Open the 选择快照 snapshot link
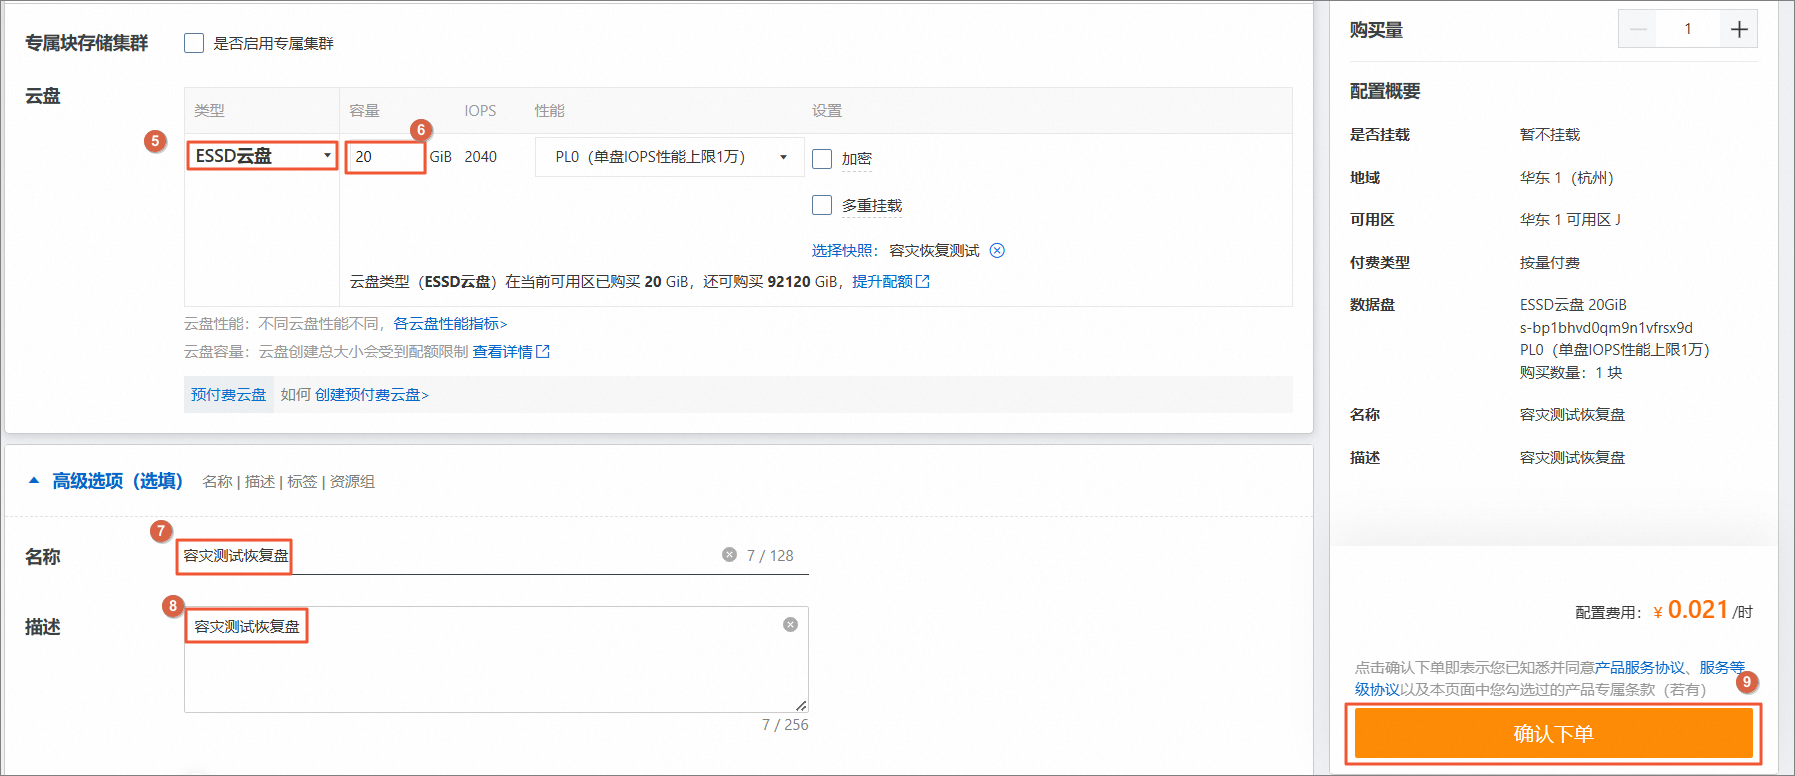The height and width of the screenshot is (776, 1795). pos(844,250)
